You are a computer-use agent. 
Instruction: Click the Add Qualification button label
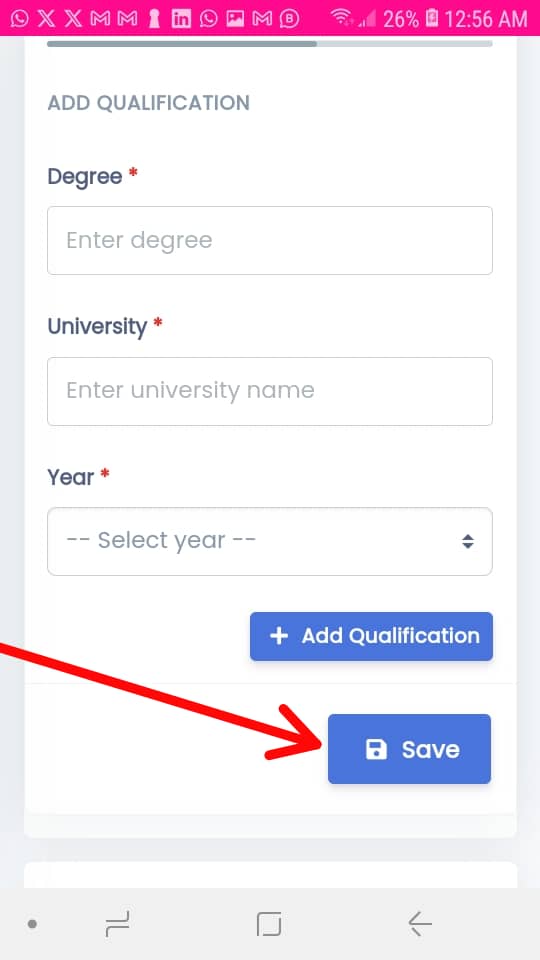click(x=391, y=636)
